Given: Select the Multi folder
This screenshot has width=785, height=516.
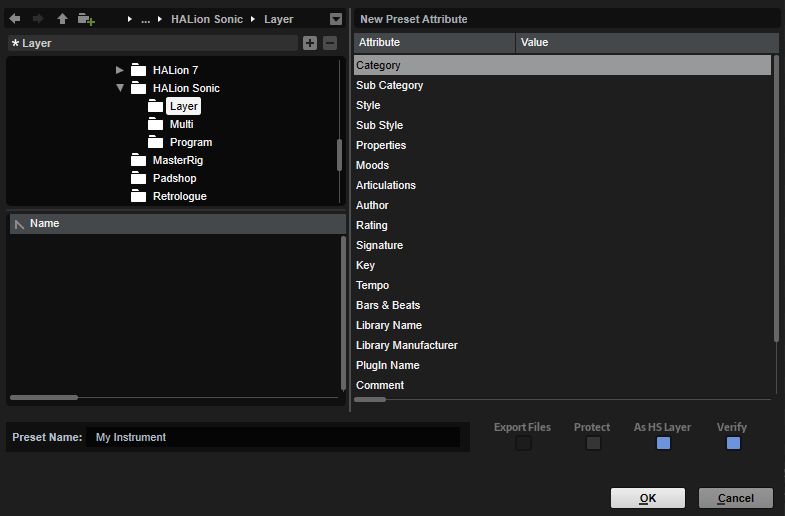Looking at the screenshot, I should pos(181,124).
